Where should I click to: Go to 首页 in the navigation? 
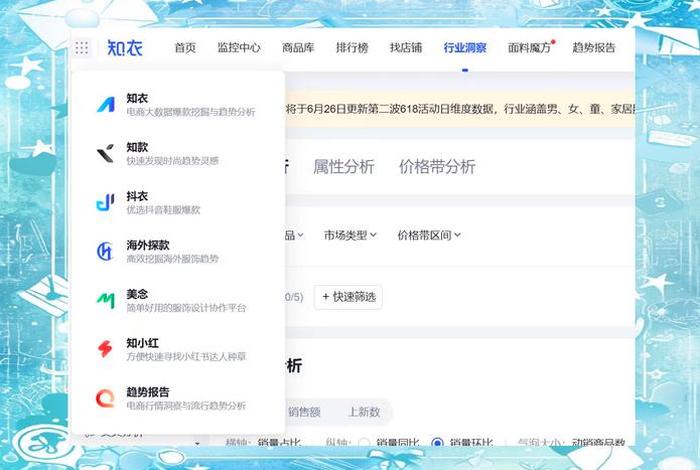coord(185,48)
